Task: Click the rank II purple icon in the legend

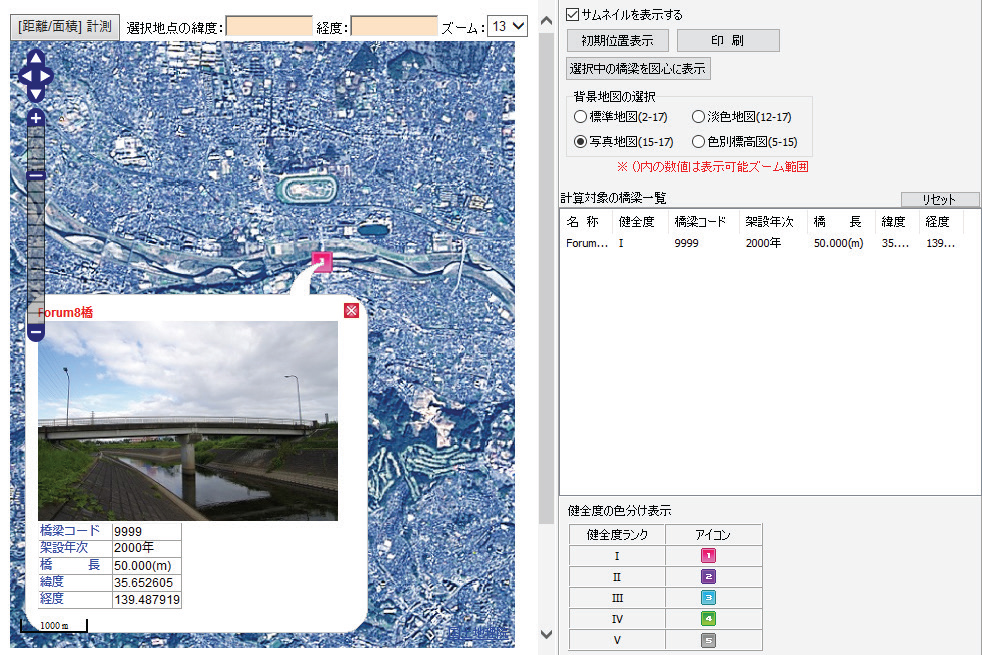Action: 708,577
